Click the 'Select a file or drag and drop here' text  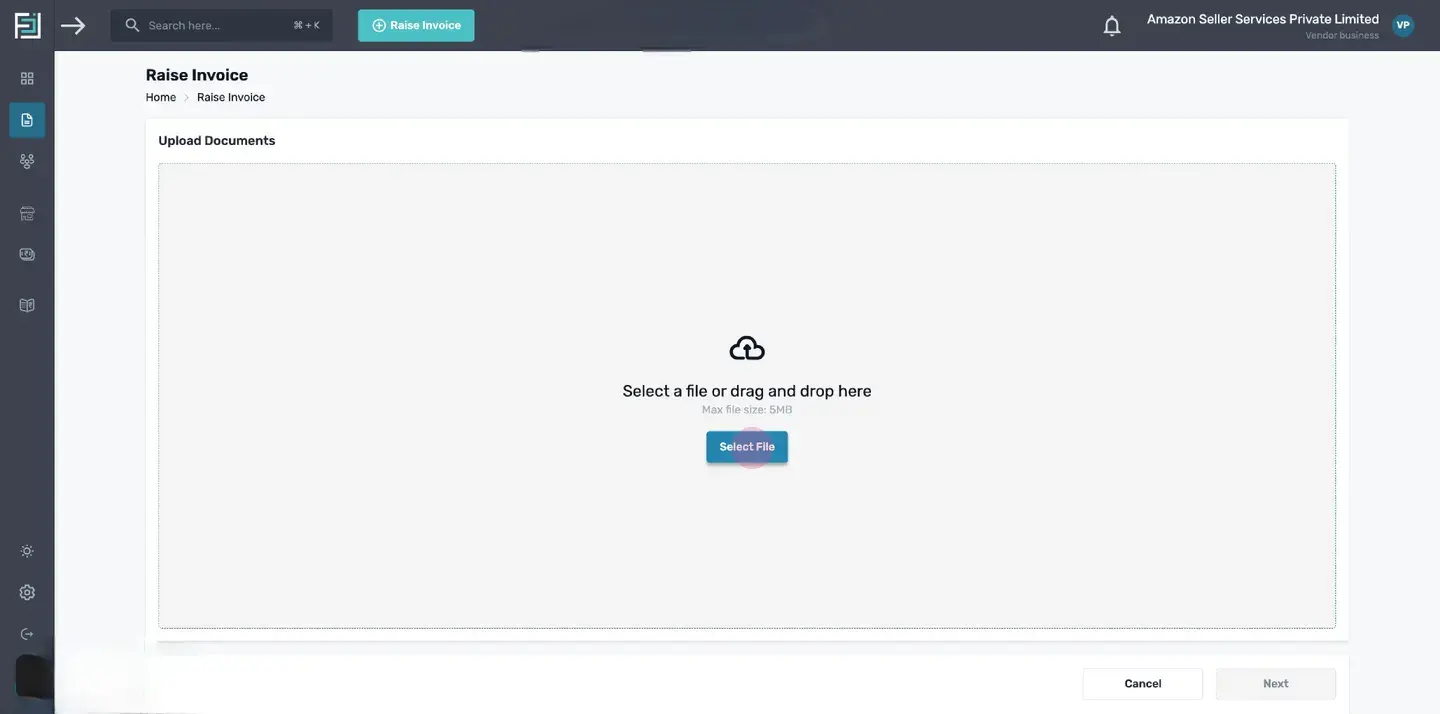(x=747, y=391)
